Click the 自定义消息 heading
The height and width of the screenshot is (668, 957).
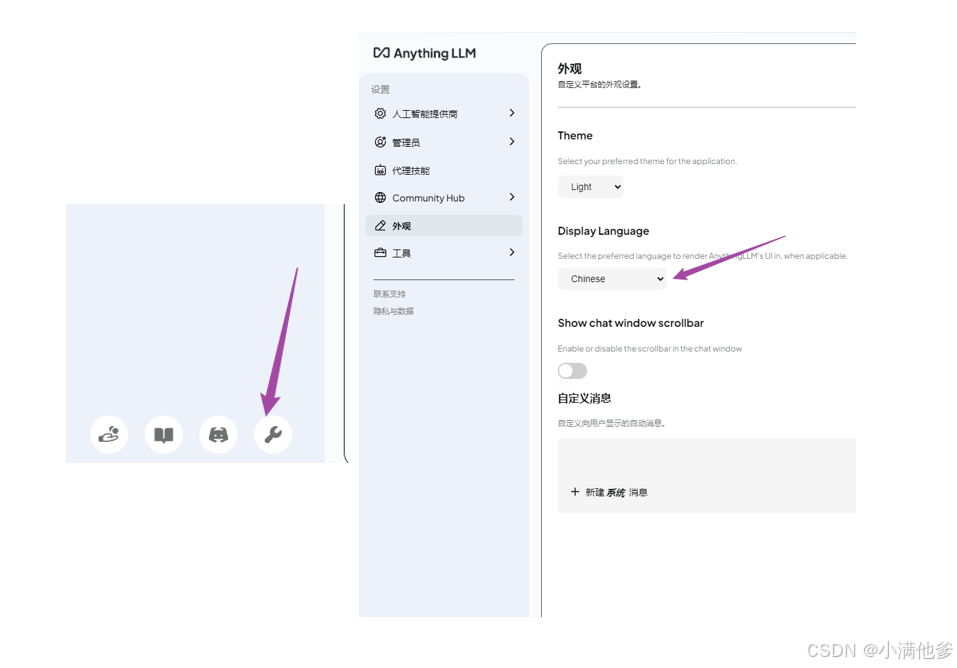[584, 398]
